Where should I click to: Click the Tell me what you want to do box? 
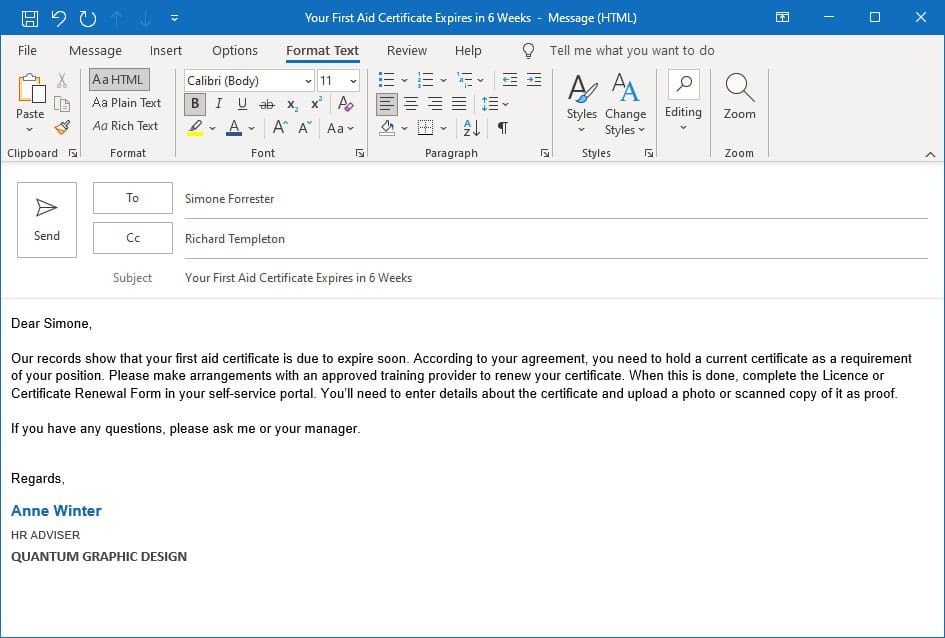632,51
